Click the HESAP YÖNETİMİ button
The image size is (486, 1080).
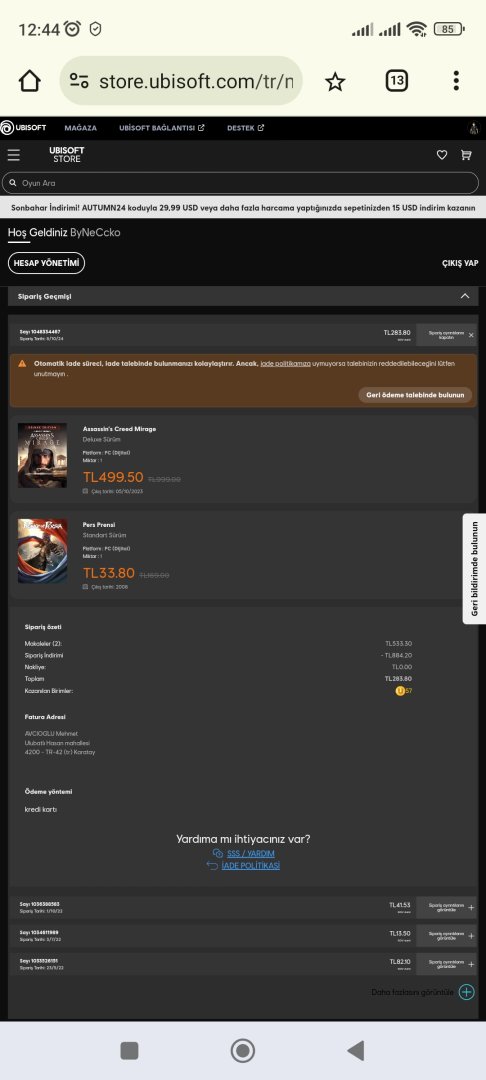(x=46, y=263)
